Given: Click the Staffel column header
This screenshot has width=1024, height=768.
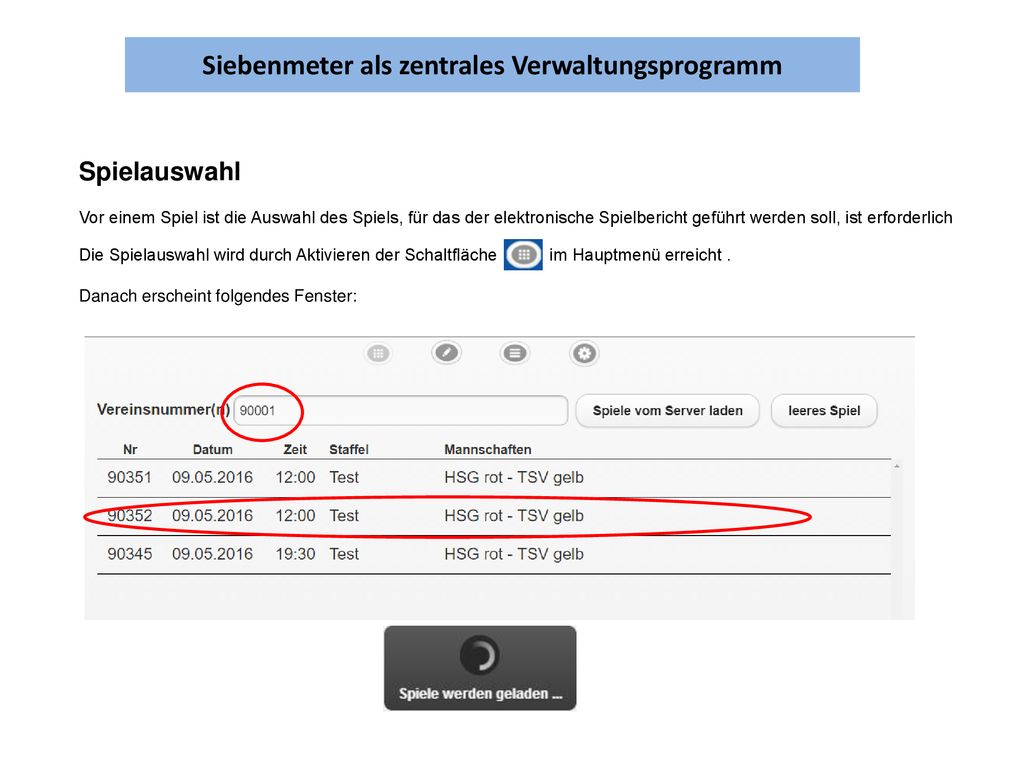Looking at the screenshot, I should tap(349, 449).
